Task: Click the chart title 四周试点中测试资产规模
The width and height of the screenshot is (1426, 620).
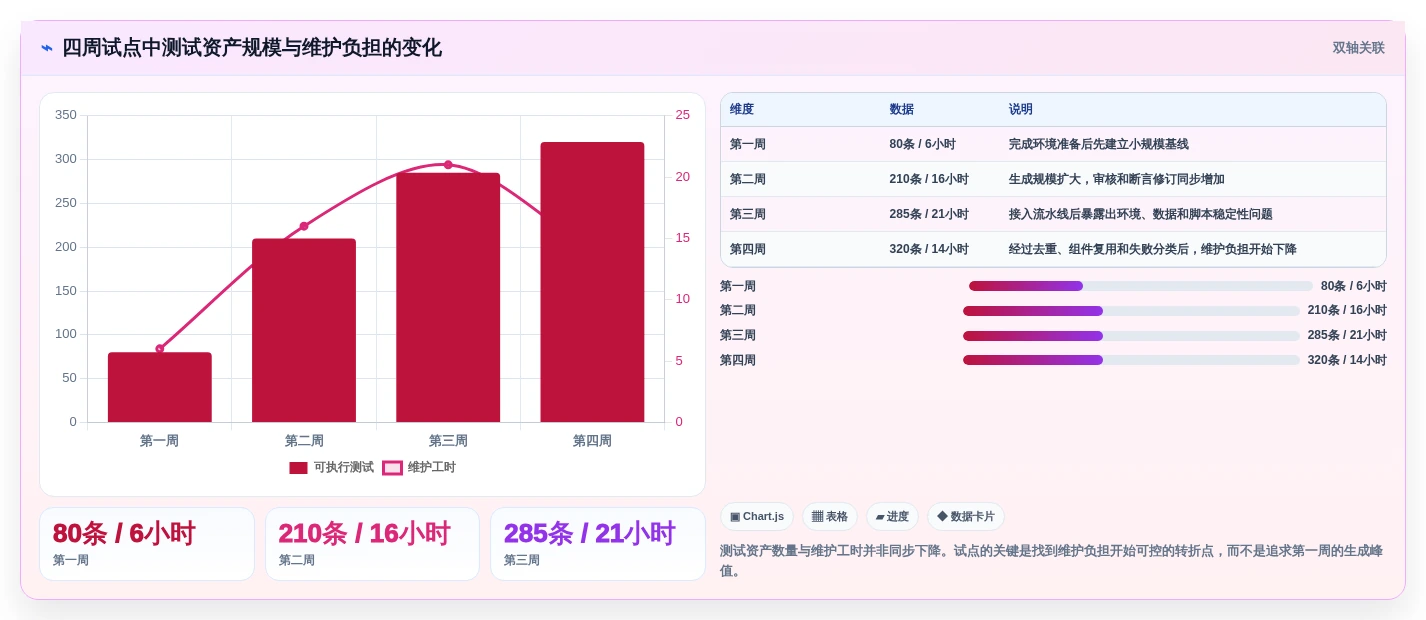Action: (252, 48)
